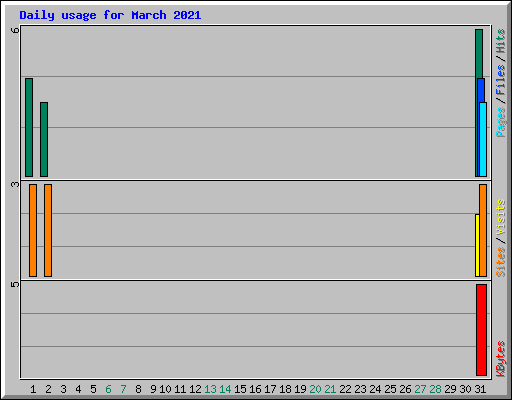Click the orange Sites bar for day 2

tap(48, 230)
